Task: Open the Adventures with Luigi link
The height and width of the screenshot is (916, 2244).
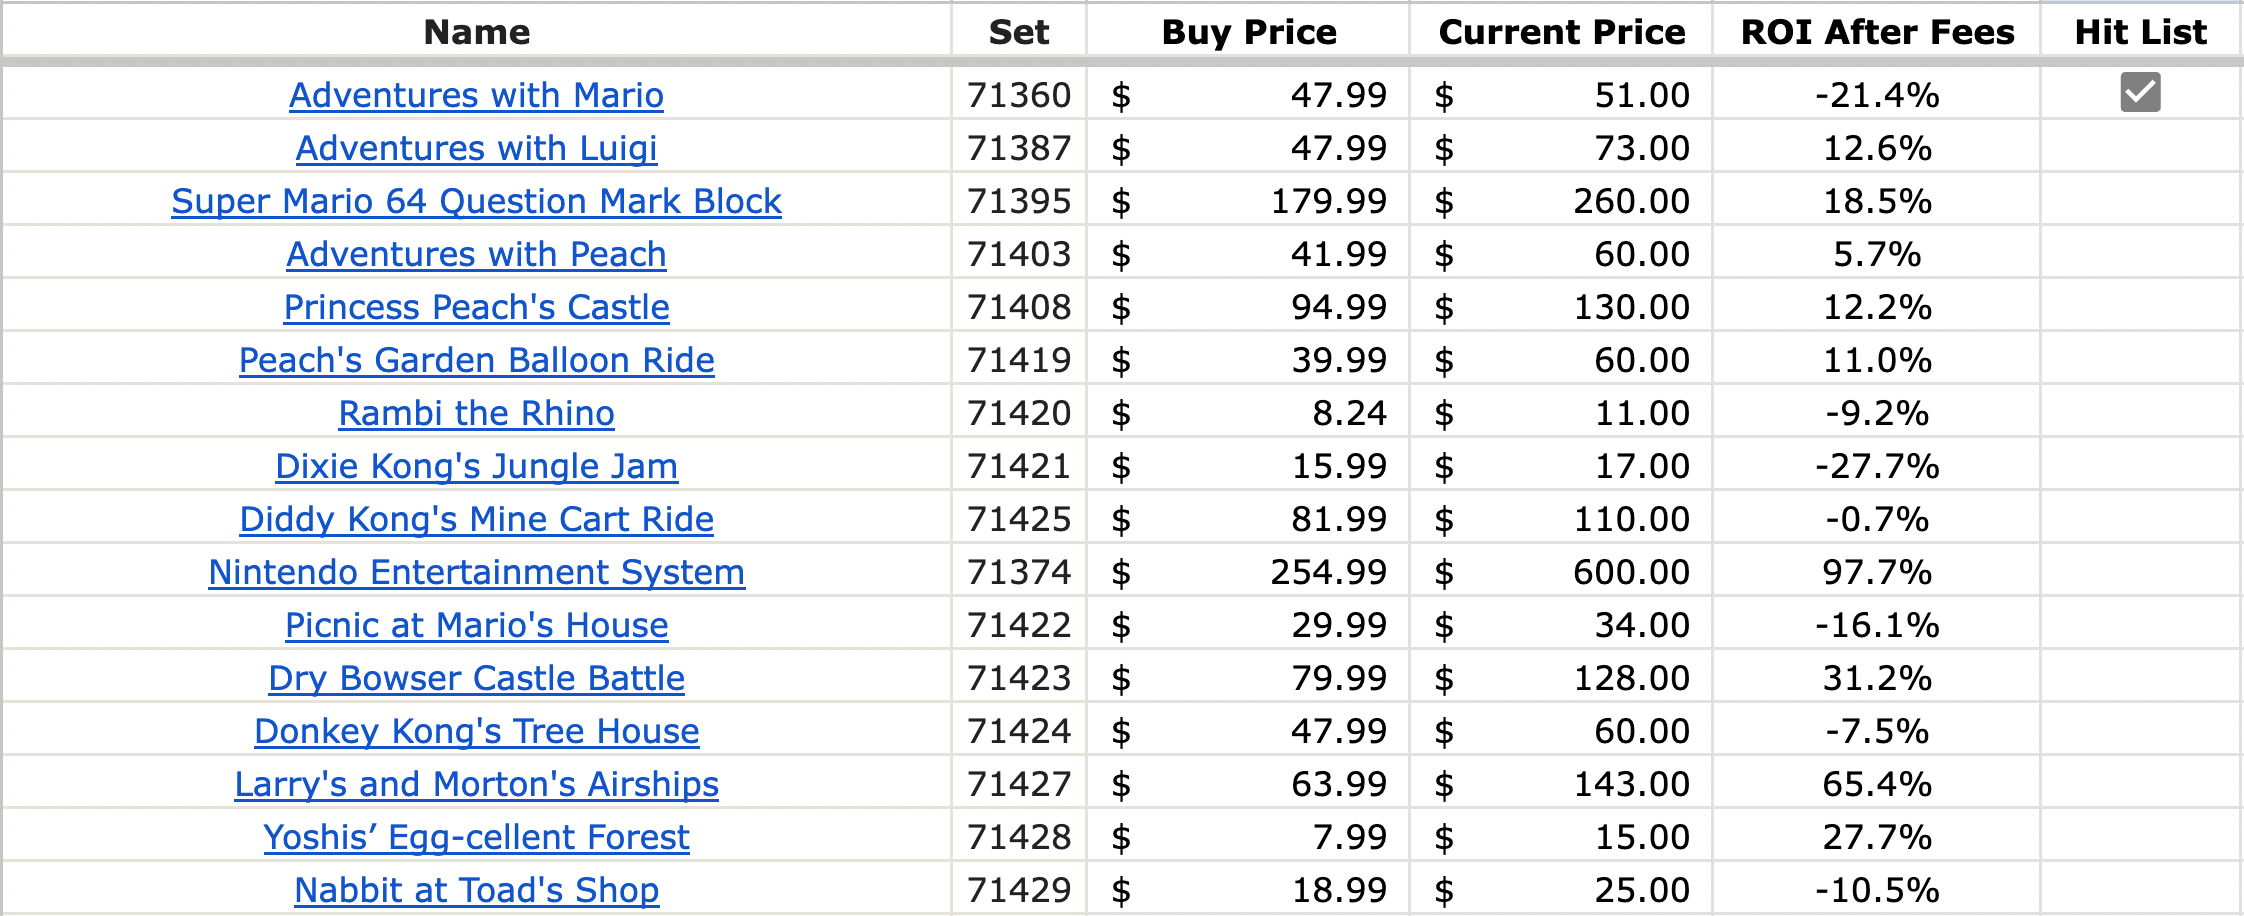Action: pyautogui.click(x=476, y=148)
